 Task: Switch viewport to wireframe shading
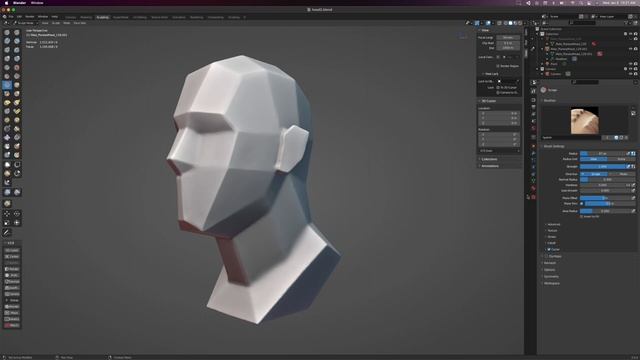506,23
